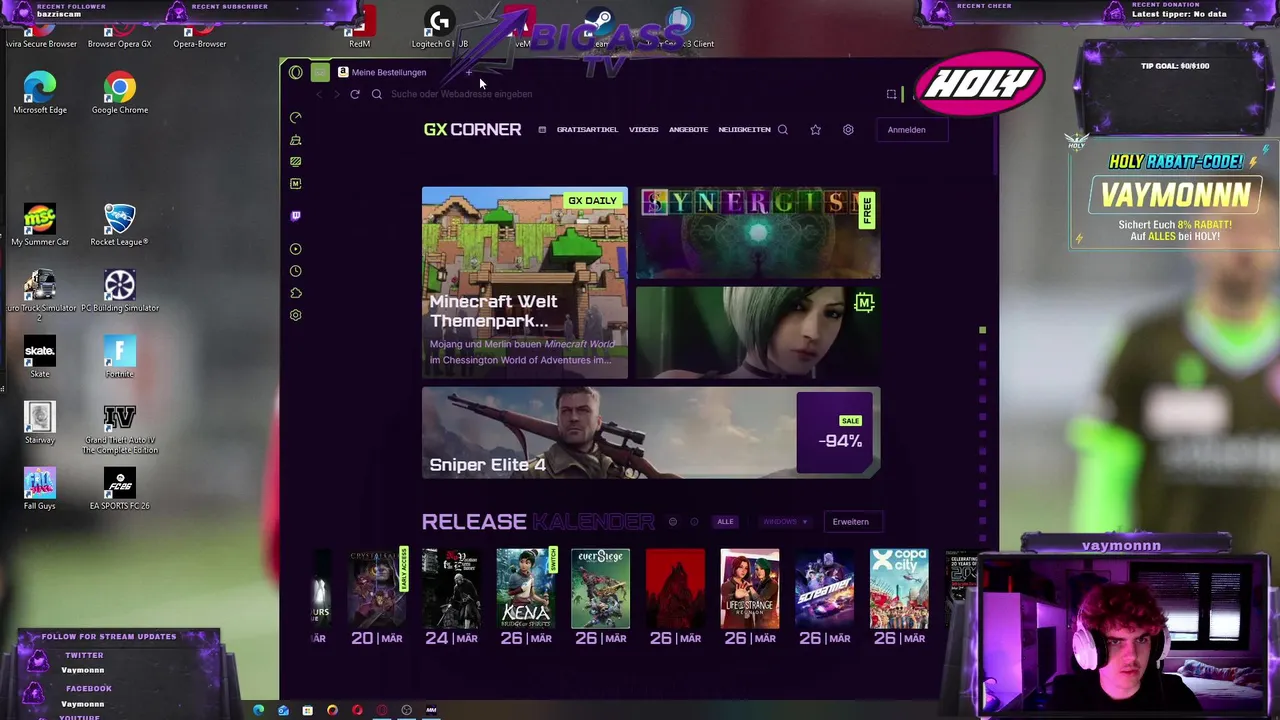The width and height of the screenshot is (1280, 720).
Task: Select the Google Chrome desktop icon
Action: pos(120,93)
